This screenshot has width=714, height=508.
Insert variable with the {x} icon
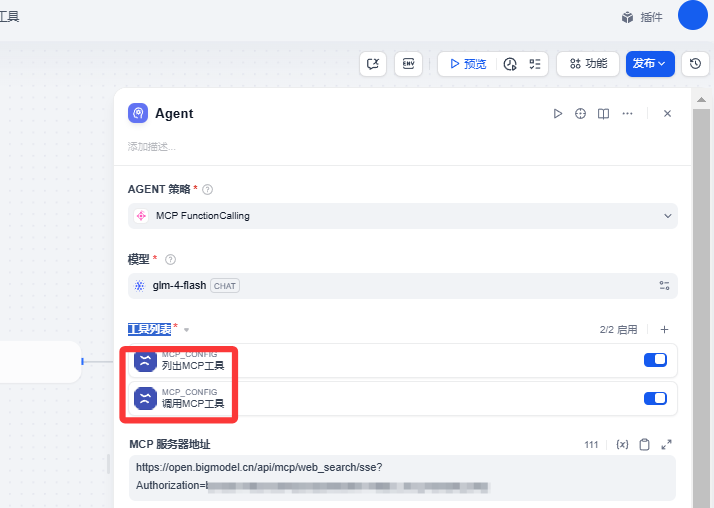tap(622, 444)
